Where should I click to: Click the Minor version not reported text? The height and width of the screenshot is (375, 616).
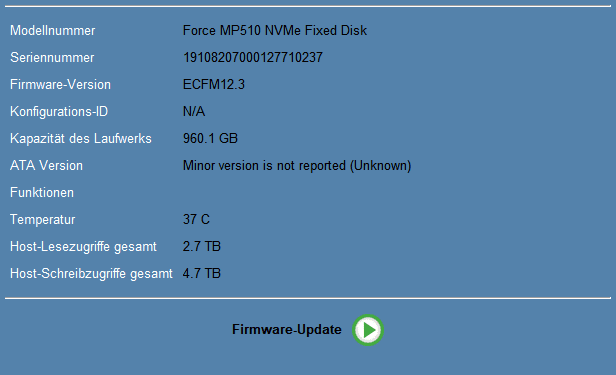pos(297,166)
